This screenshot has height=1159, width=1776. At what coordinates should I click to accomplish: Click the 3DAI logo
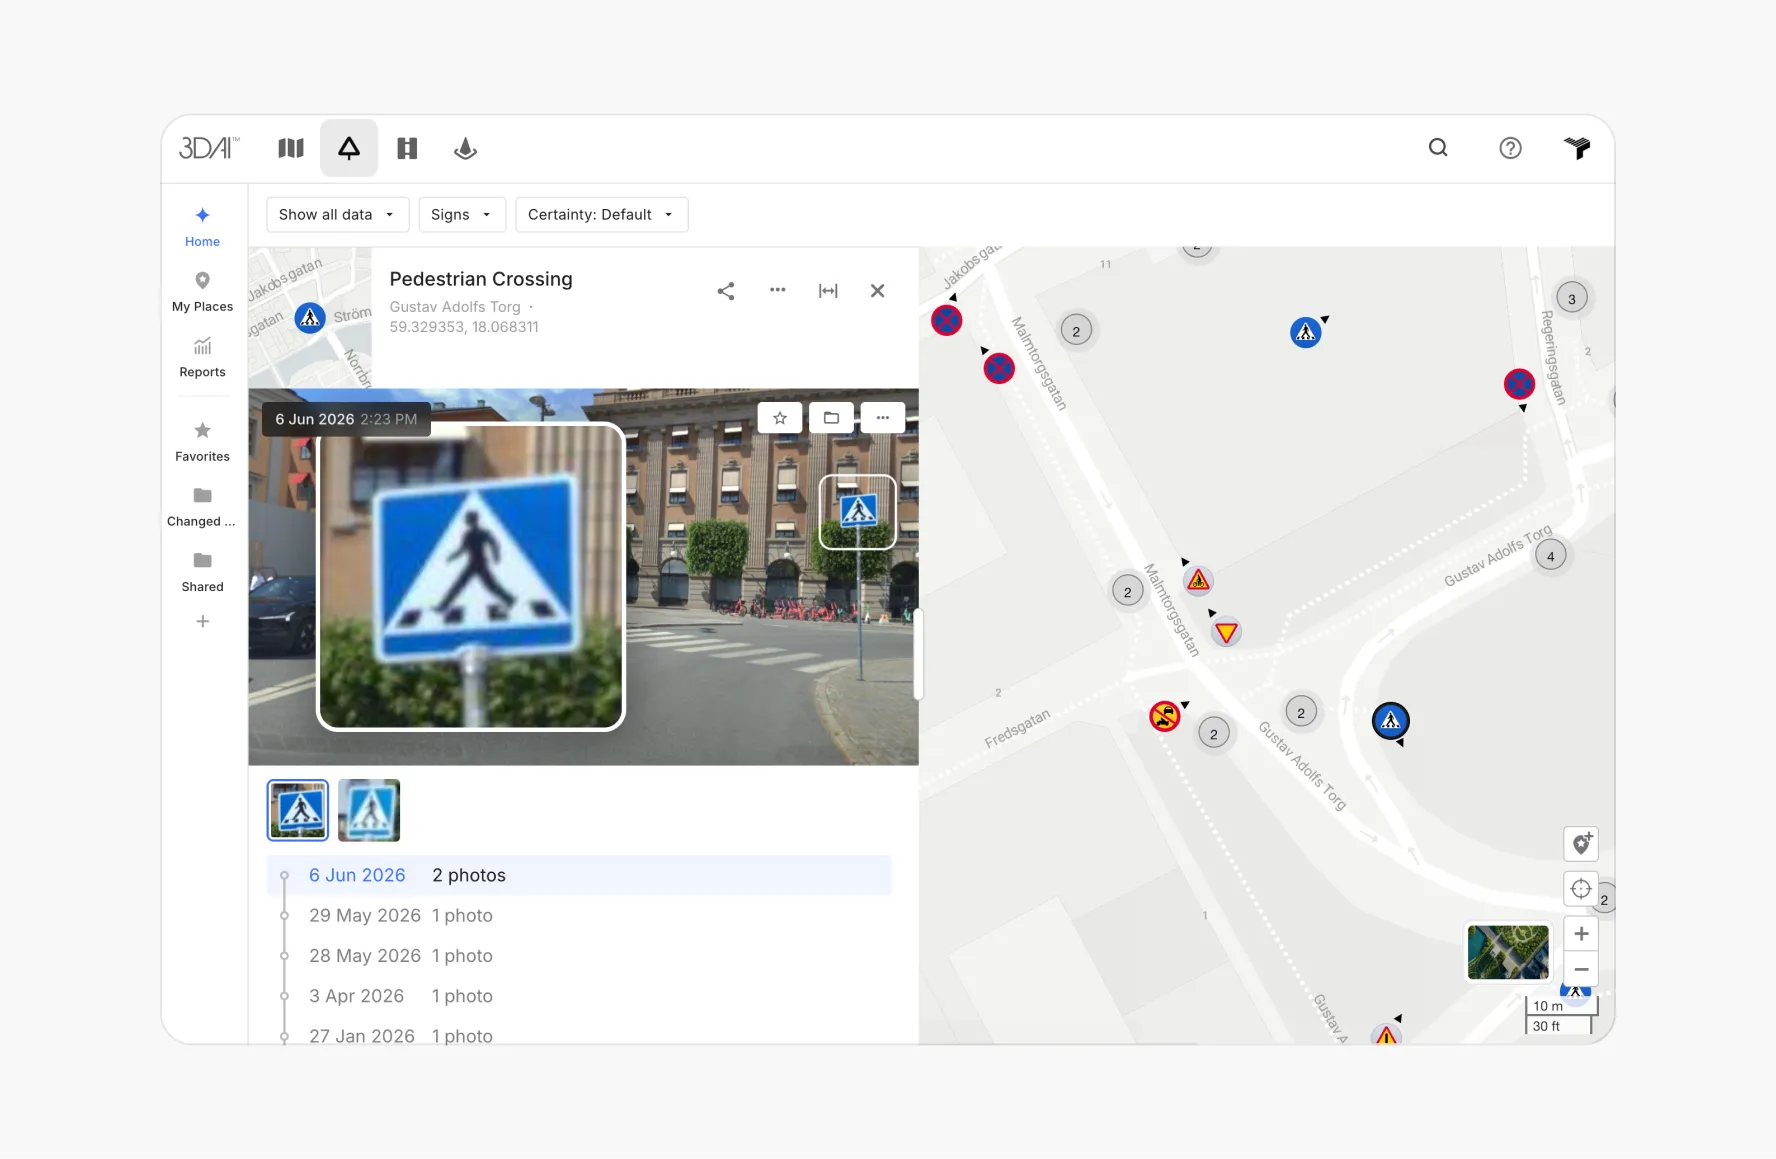[x=209, y=148]
